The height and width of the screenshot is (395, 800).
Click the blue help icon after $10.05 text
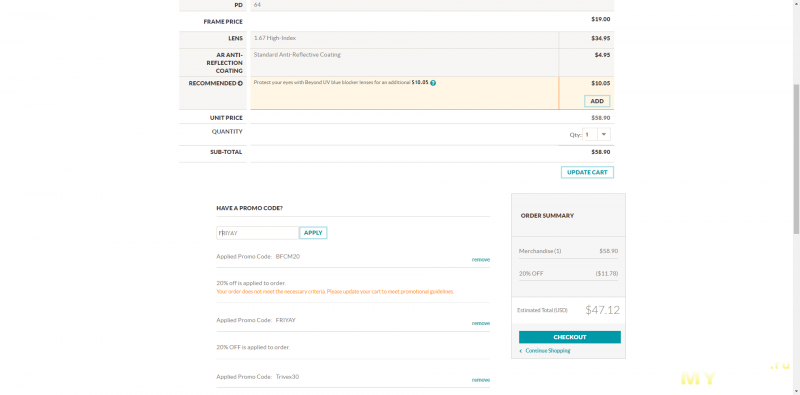(x=433, y=83)
